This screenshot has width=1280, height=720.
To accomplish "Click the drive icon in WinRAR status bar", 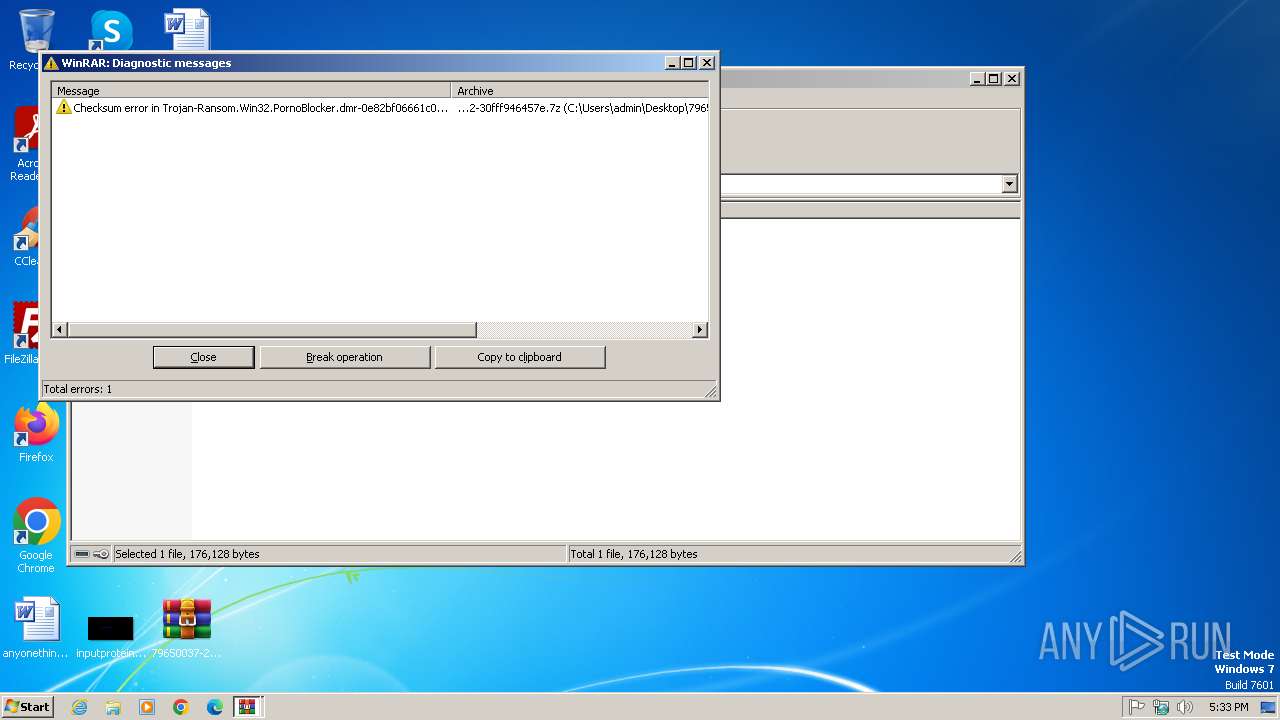I will point(82,554).
